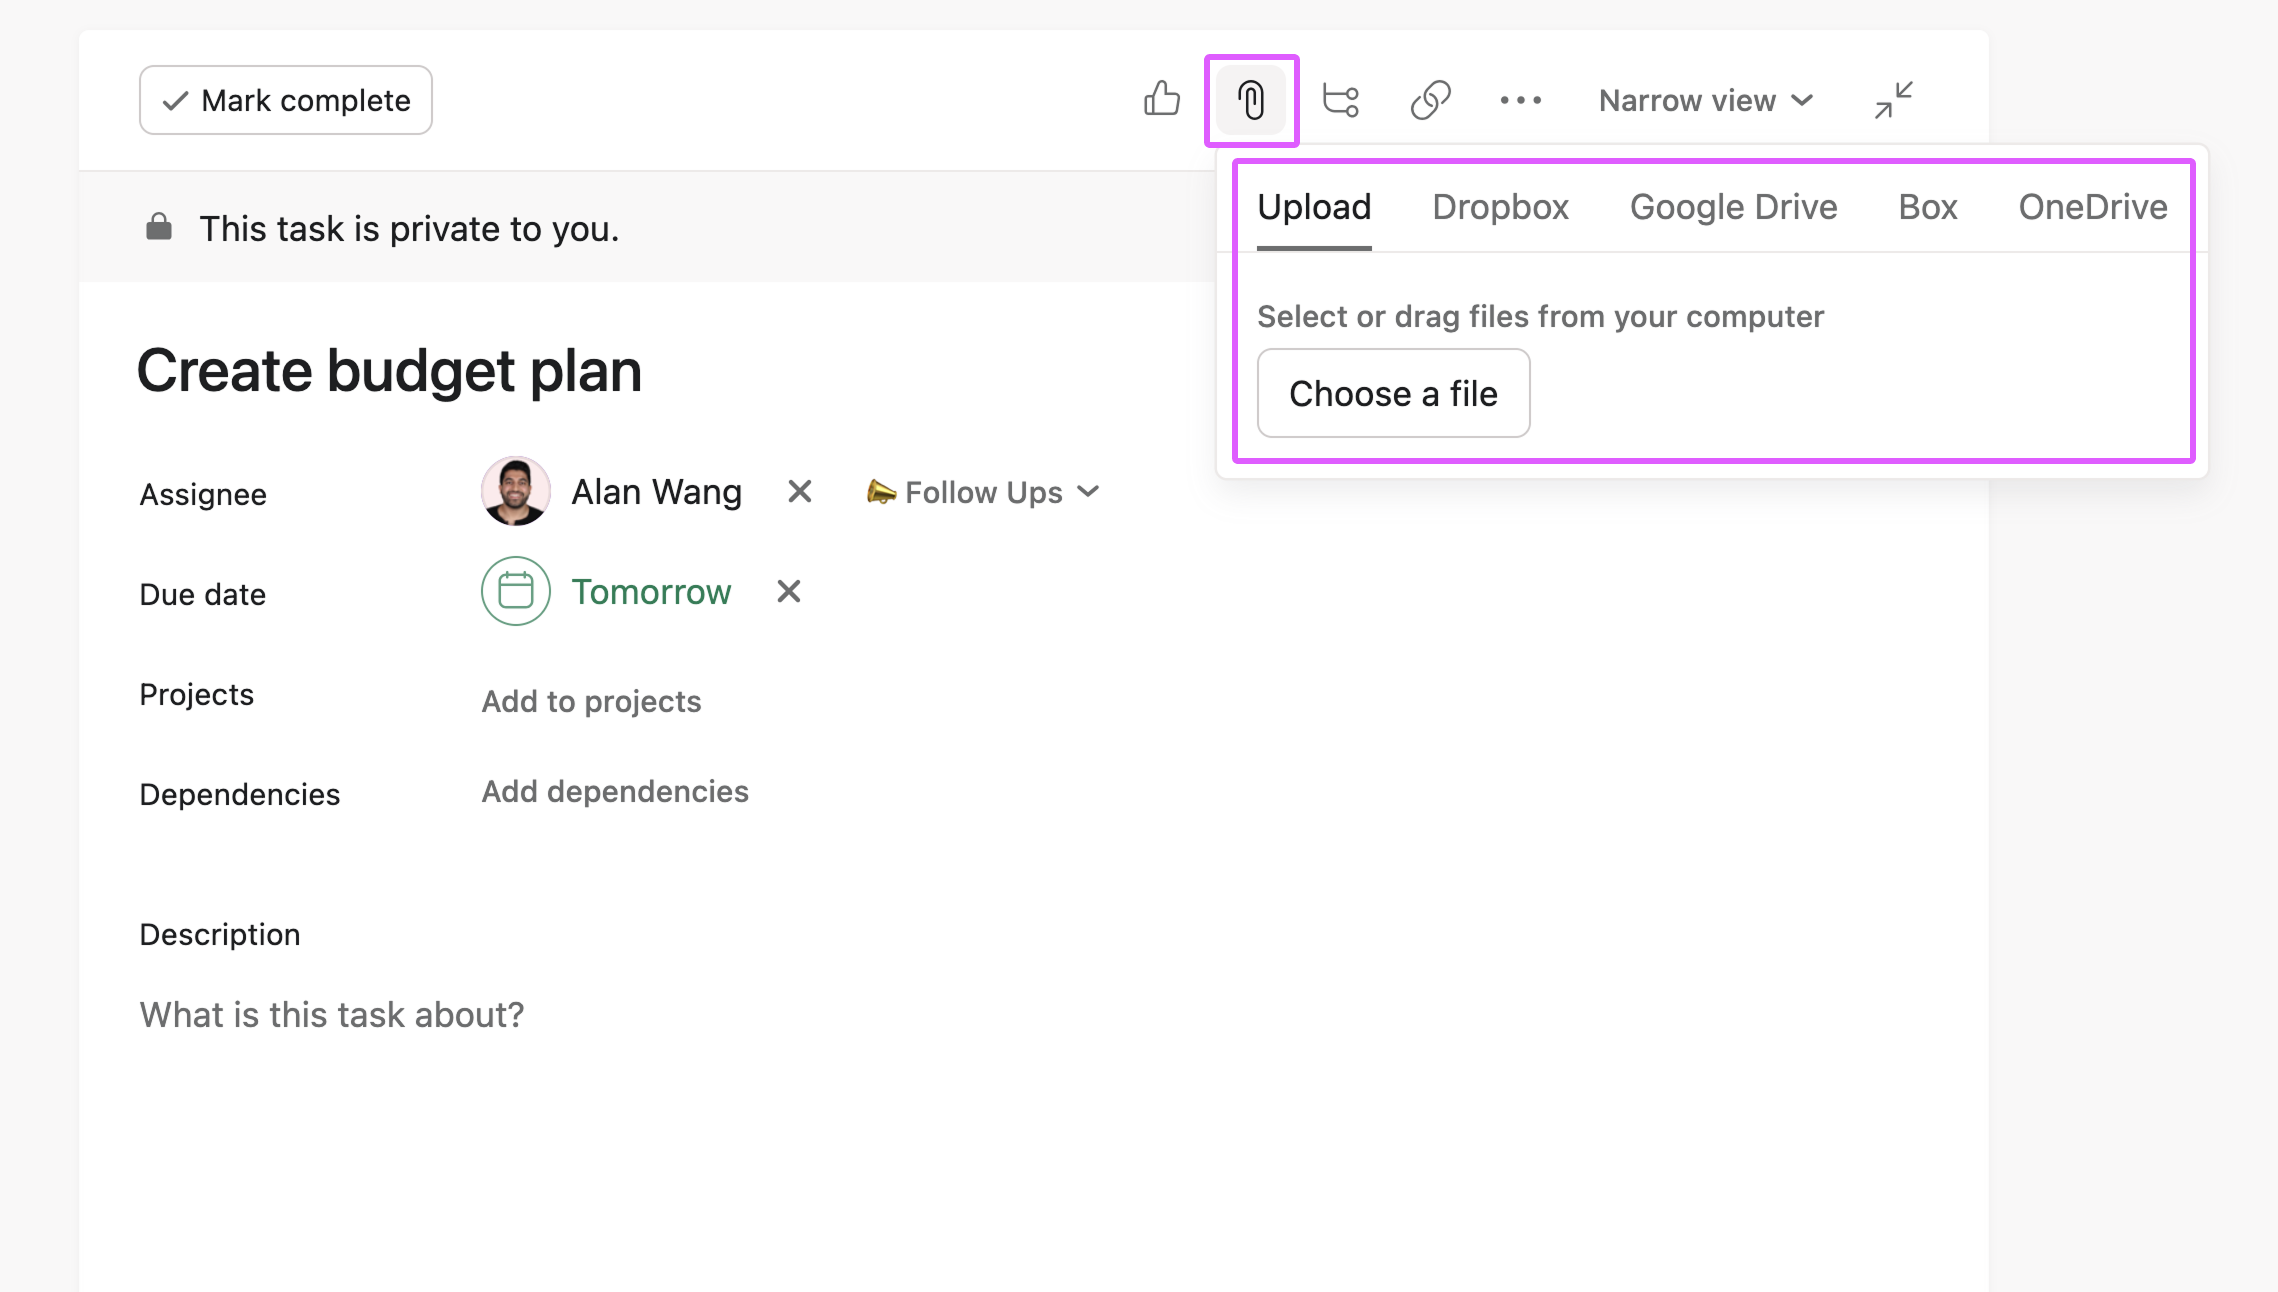Open the attachments paperclip menu
This screenshot has height=1292, width=2278.
coord(1251,100)
